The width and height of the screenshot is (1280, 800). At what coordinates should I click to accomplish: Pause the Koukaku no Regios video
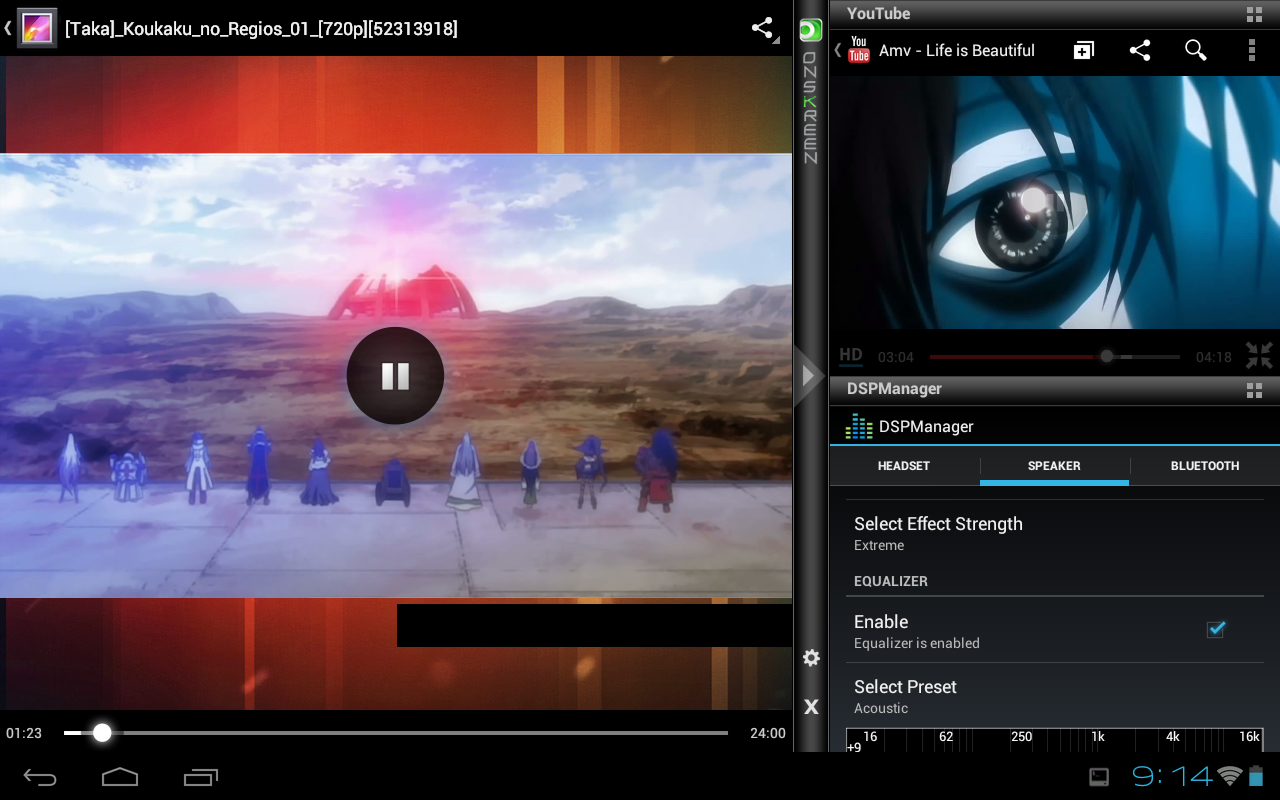(395, 375)
